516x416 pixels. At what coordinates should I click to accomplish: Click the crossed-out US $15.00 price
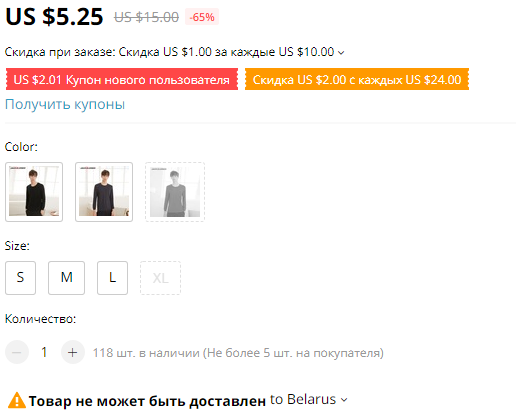pos(146,17)
